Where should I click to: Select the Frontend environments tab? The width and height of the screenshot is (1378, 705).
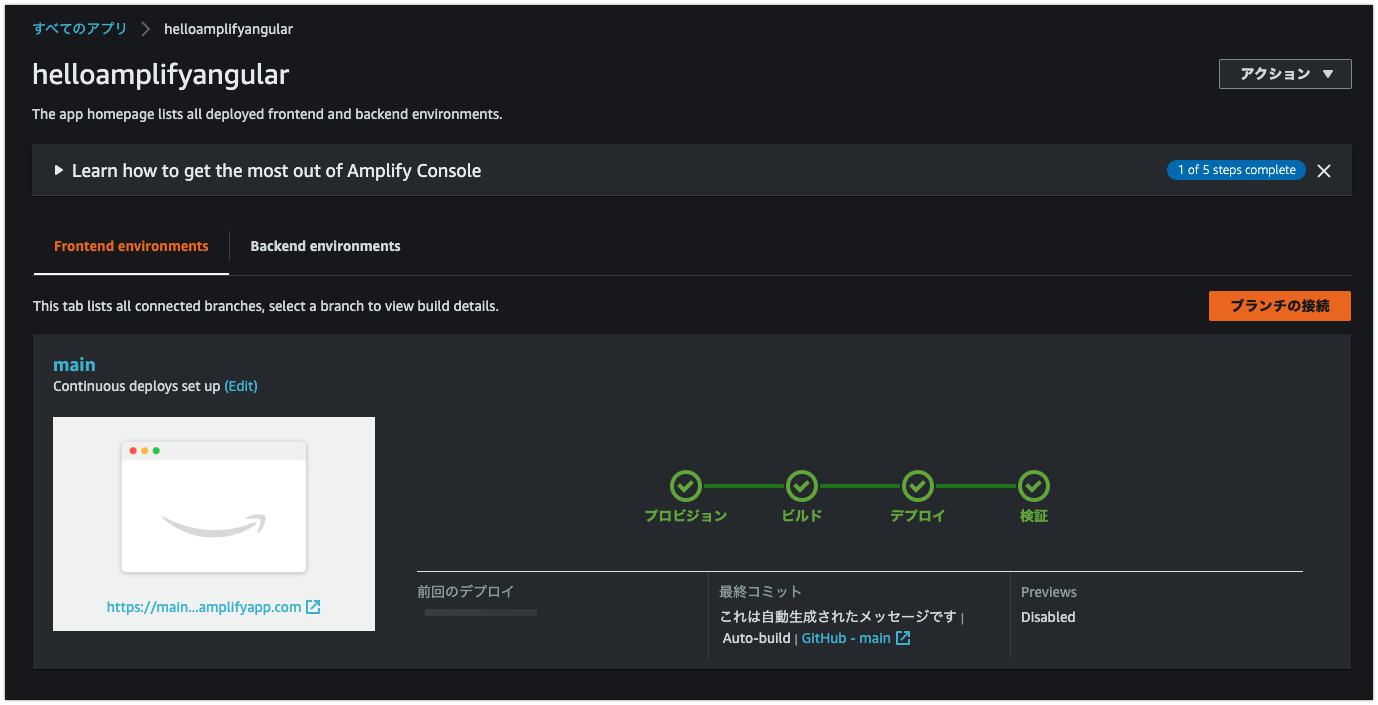tap(130, 245)
